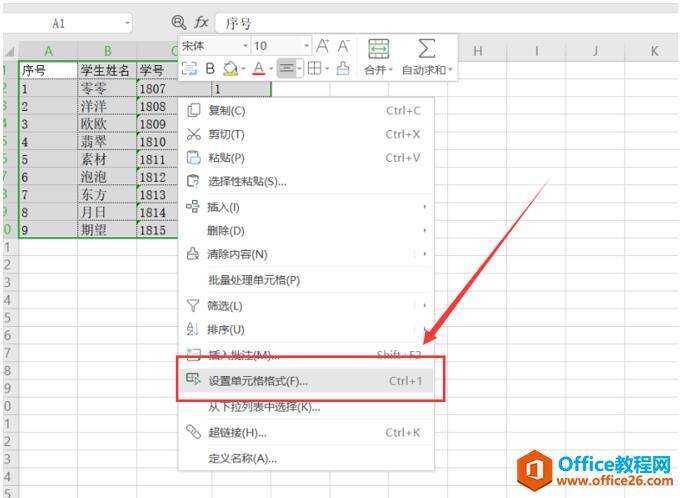Image resolution: width=680 pixels, height=498 pixels.
Task: Choose 批量处理单元格(P)
Action: (x=306, y=280)
